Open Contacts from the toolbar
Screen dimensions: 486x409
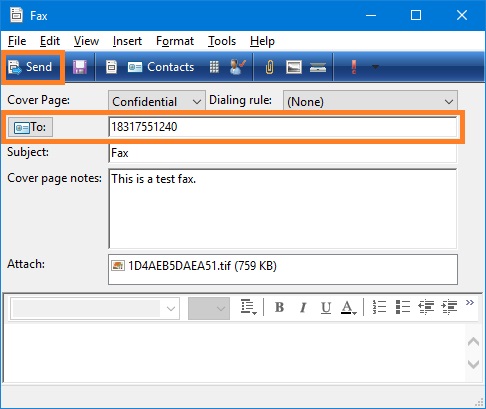(161, 67)
